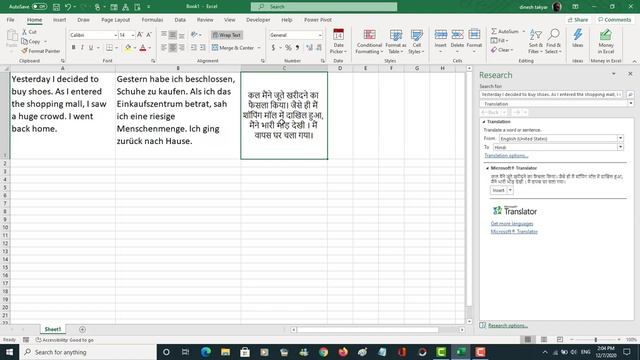
Task: Switch to the Page Layout tab
Action: (x=116, y=20)
